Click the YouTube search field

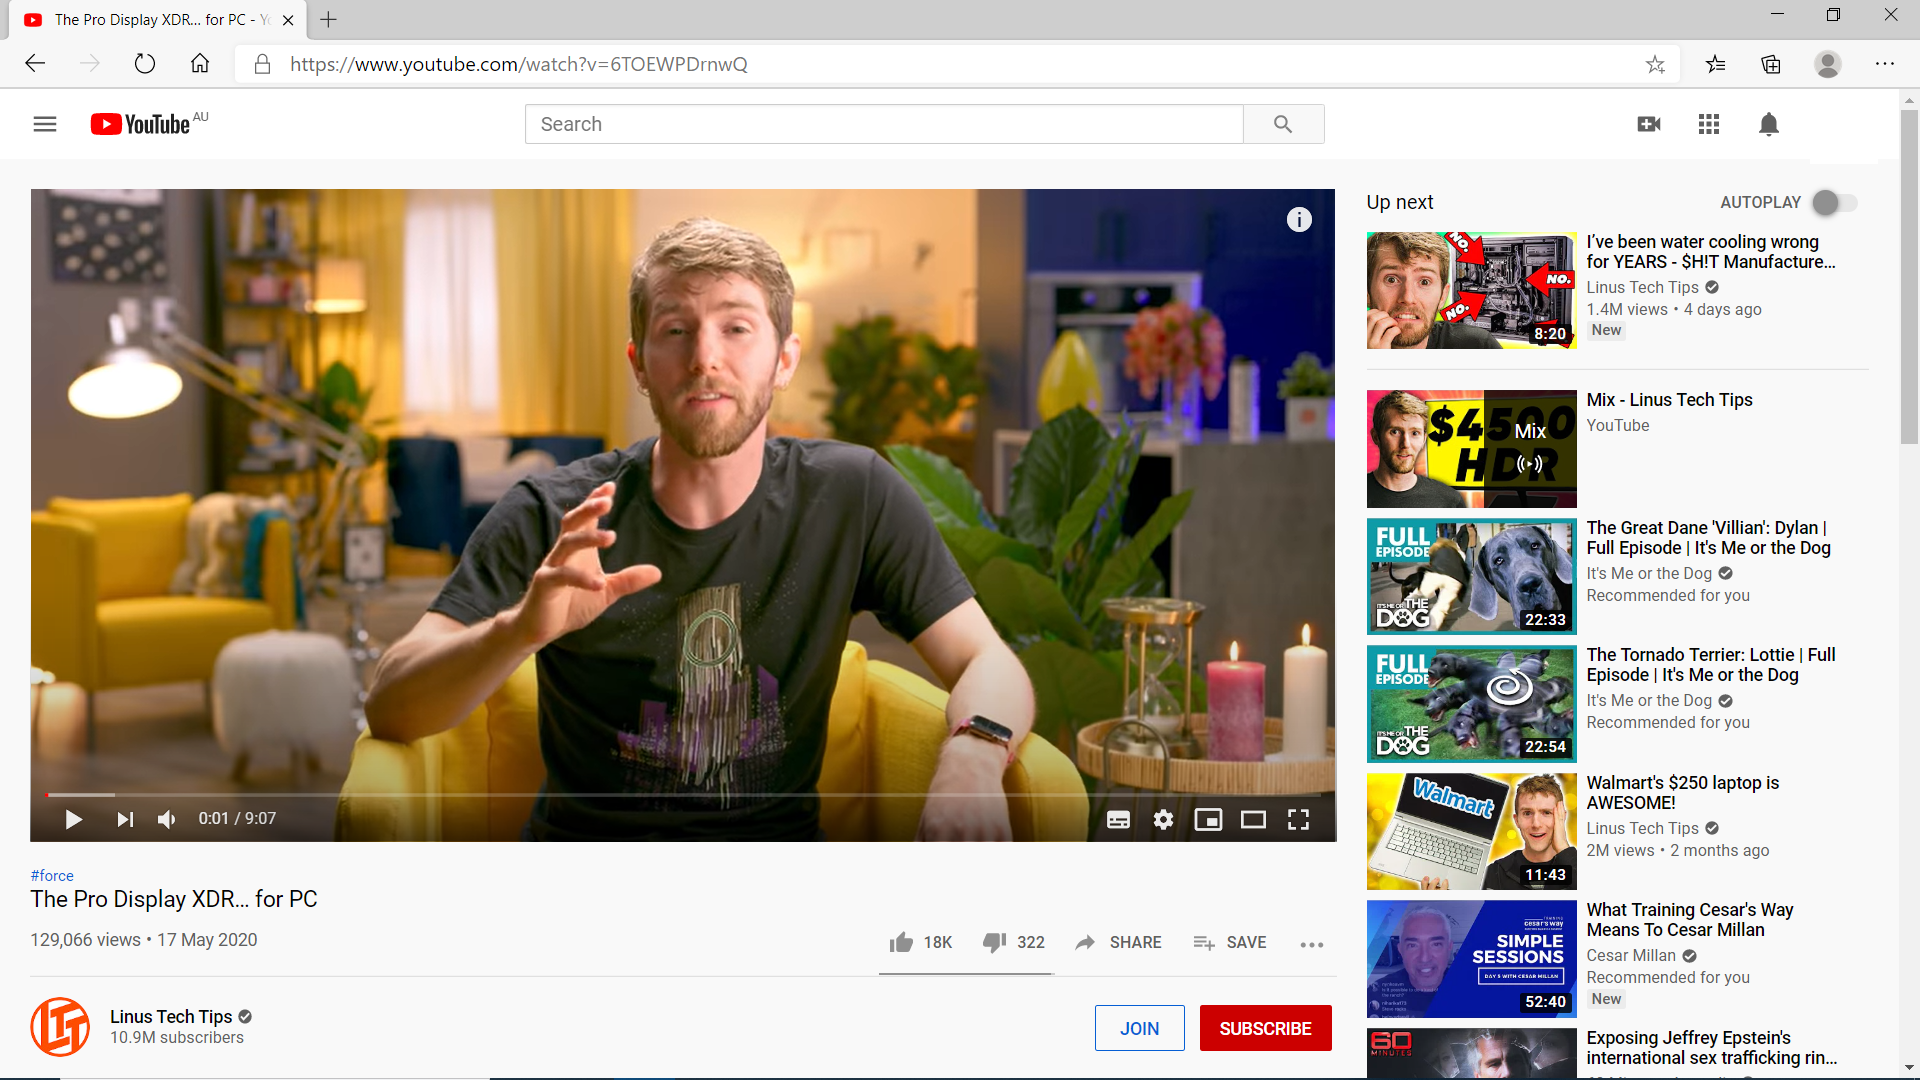pos(883,124)
